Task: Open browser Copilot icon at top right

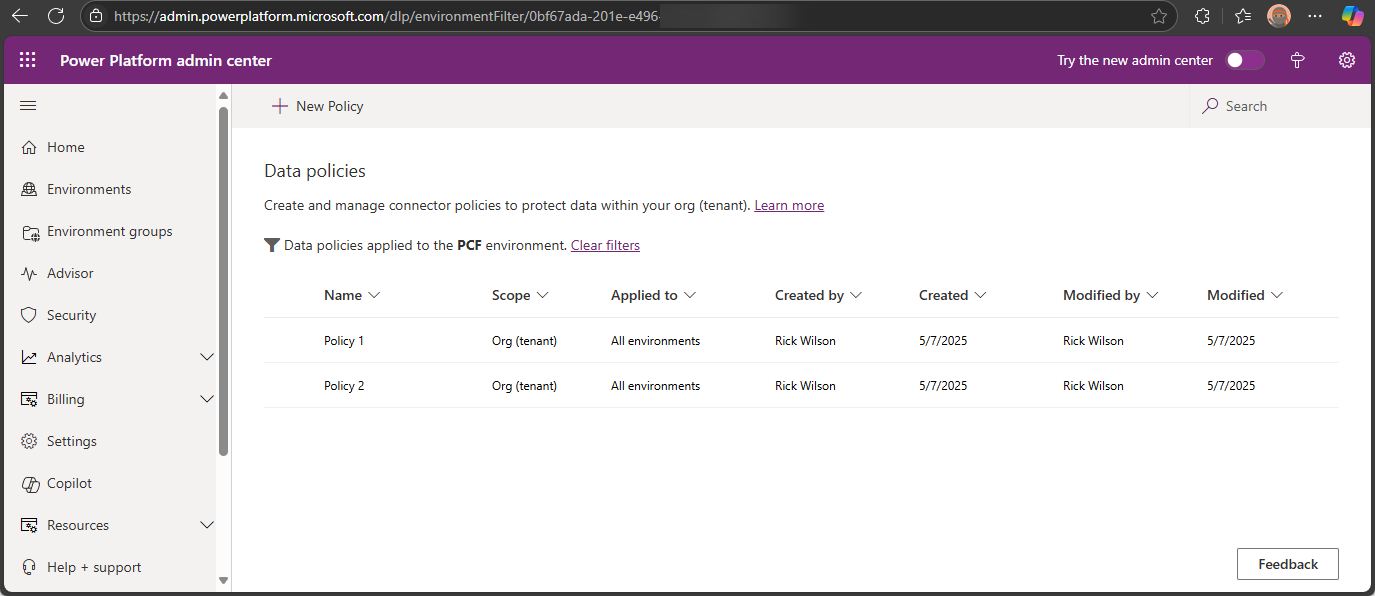Action: (x=1352, y=16)
